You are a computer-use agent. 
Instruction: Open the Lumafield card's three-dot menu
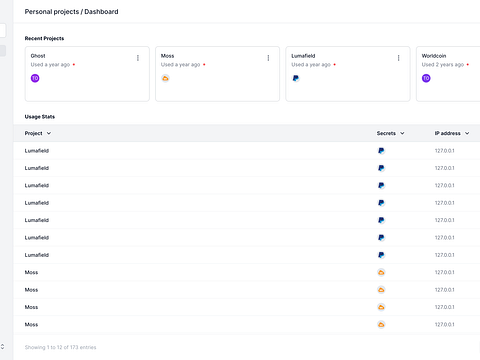click(398, 58)
